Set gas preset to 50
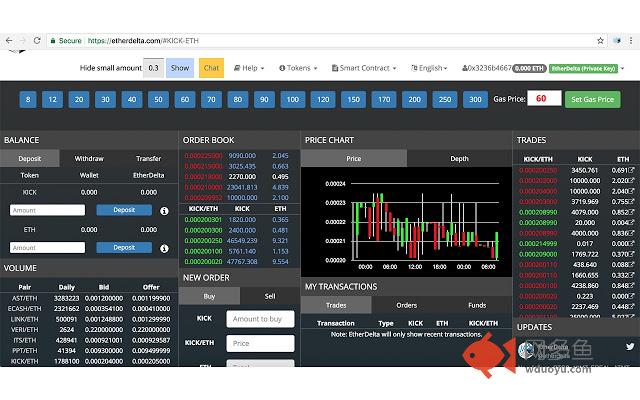Image resolution: width=640 pixels, height=400 pixels. [158, 99]
